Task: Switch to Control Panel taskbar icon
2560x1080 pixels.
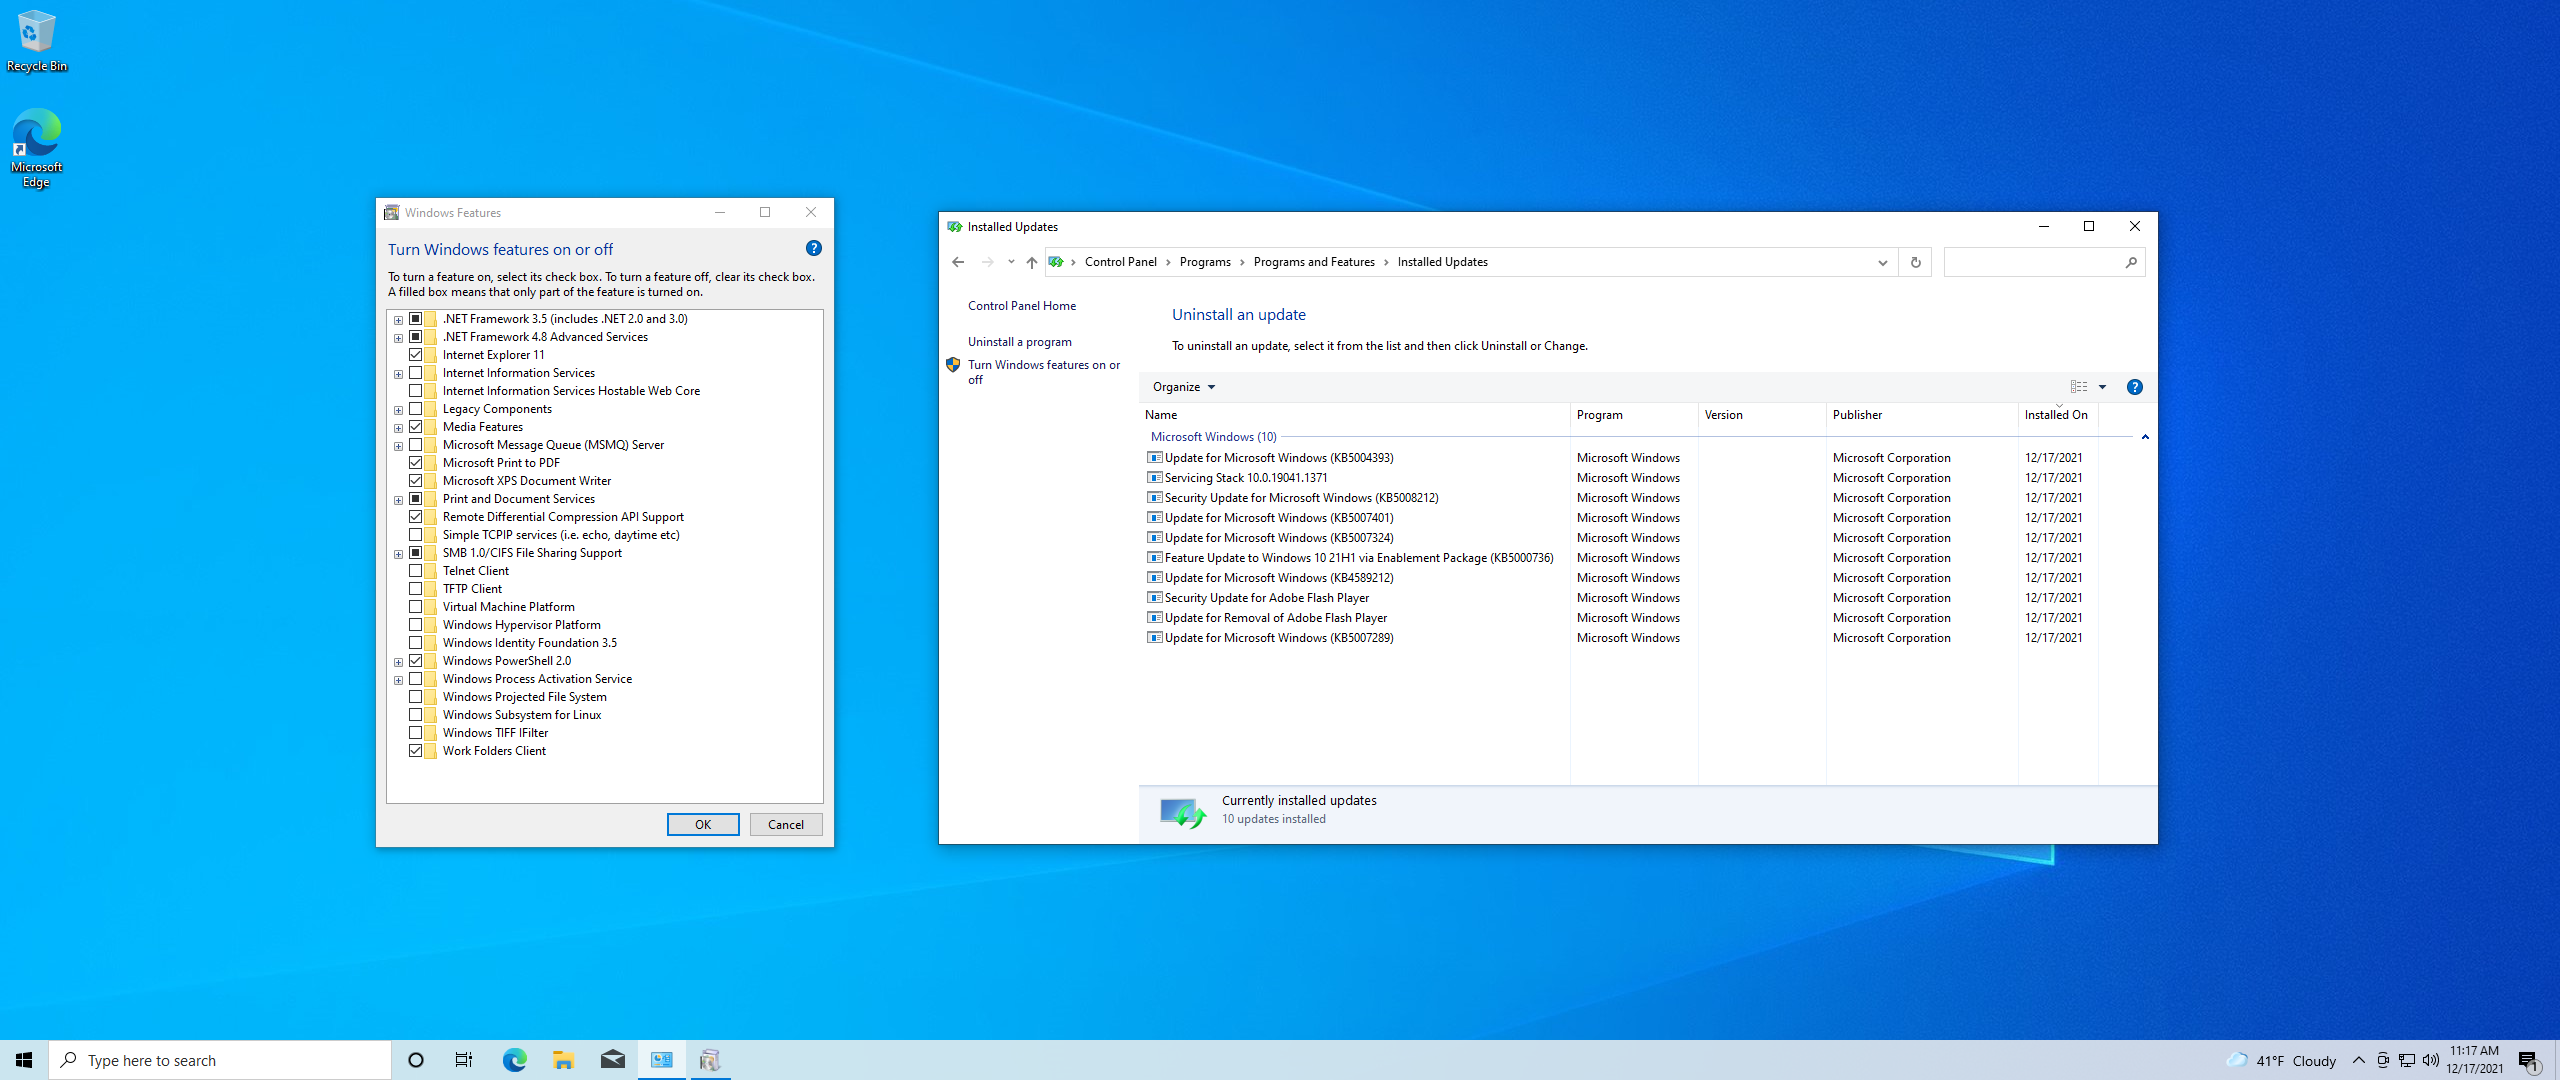Action: click(x=662, y=1060)
